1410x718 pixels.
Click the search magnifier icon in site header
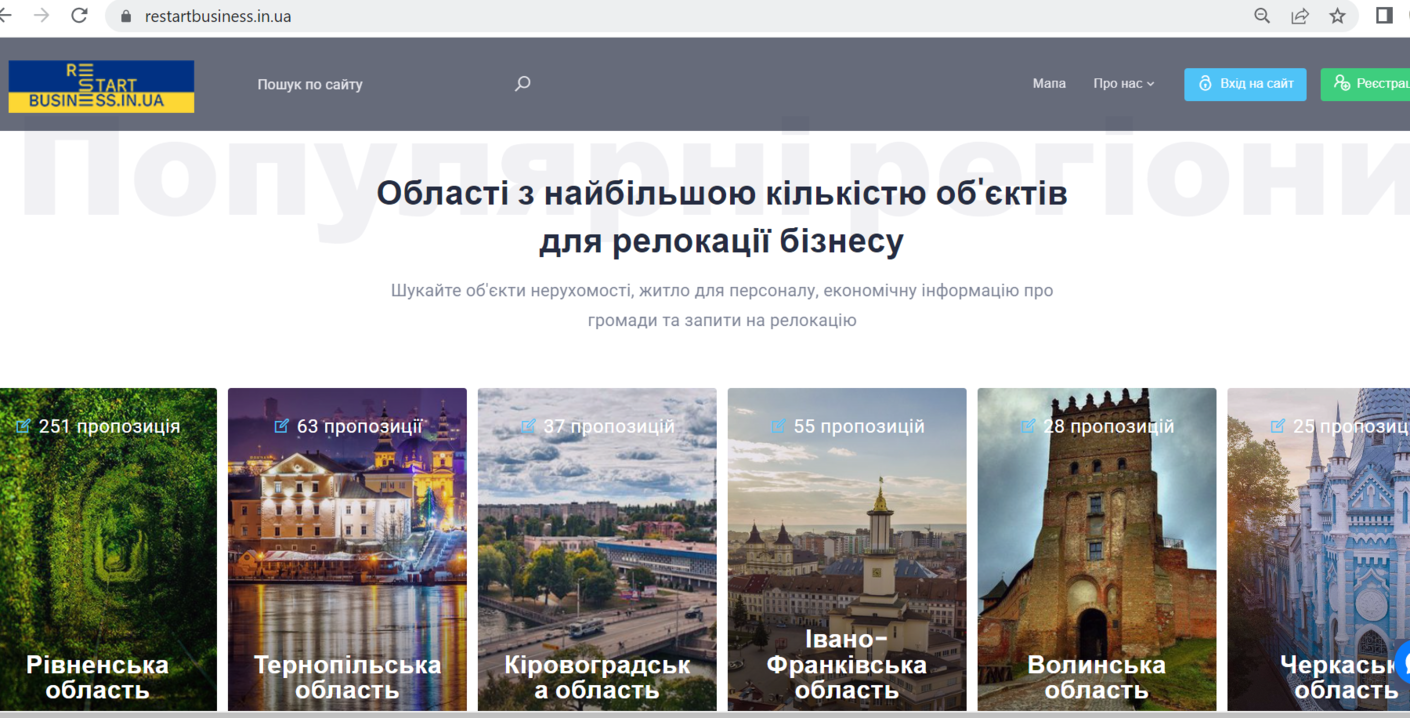tap(522, 84)
